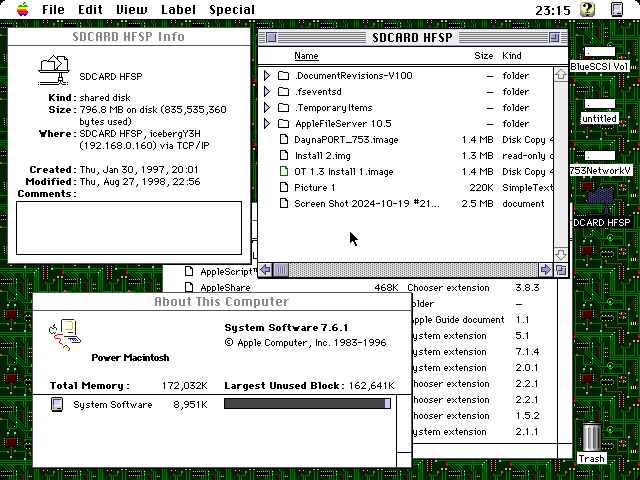This screenshot has width=640, height=480.
Task: Open the Special menu
Action: [x=231, y=9]
